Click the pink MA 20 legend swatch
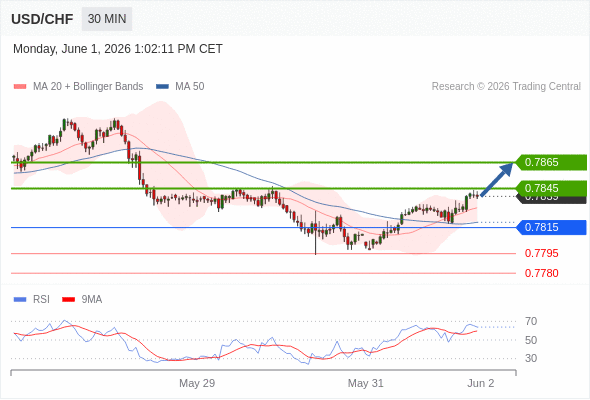Viewport: 590px width, 400px height. click(x=20, y=87)
